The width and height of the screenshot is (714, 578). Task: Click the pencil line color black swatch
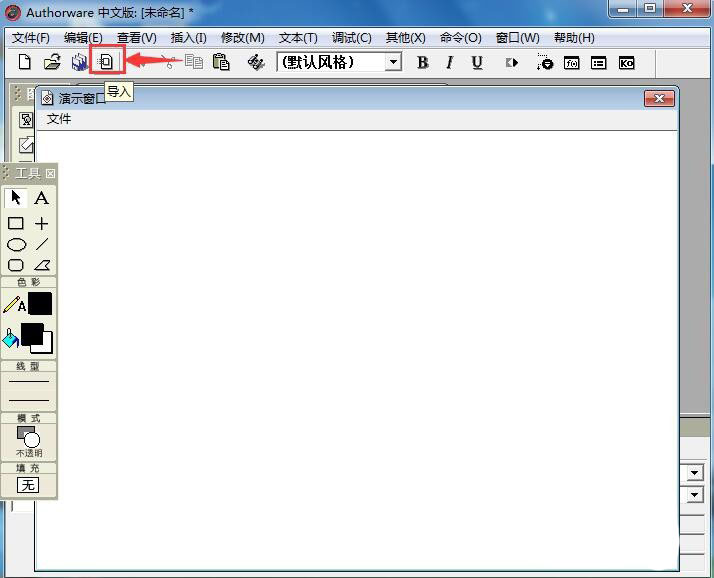click(40, 304)
